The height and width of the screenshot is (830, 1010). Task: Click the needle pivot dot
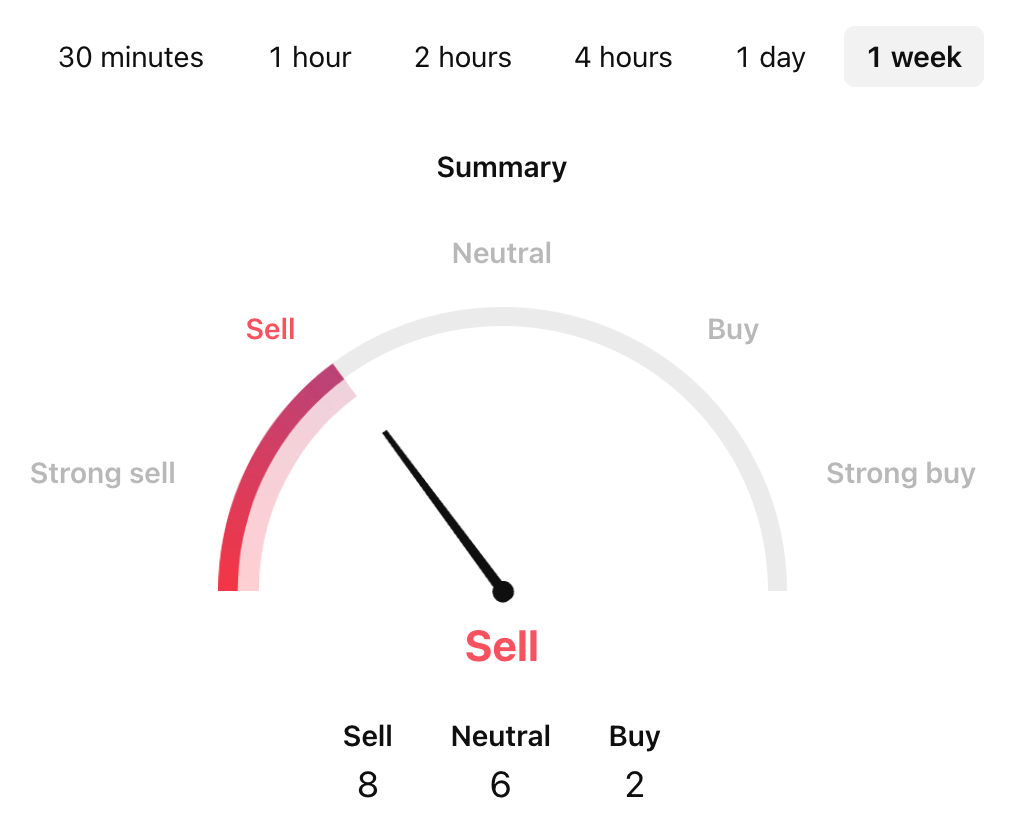point(503,592)
